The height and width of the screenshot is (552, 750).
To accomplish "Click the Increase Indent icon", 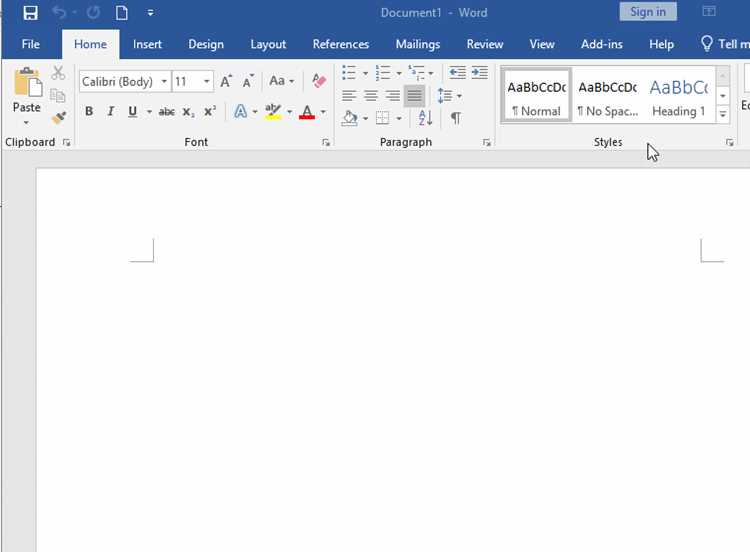I will click(x=479, y=73).
